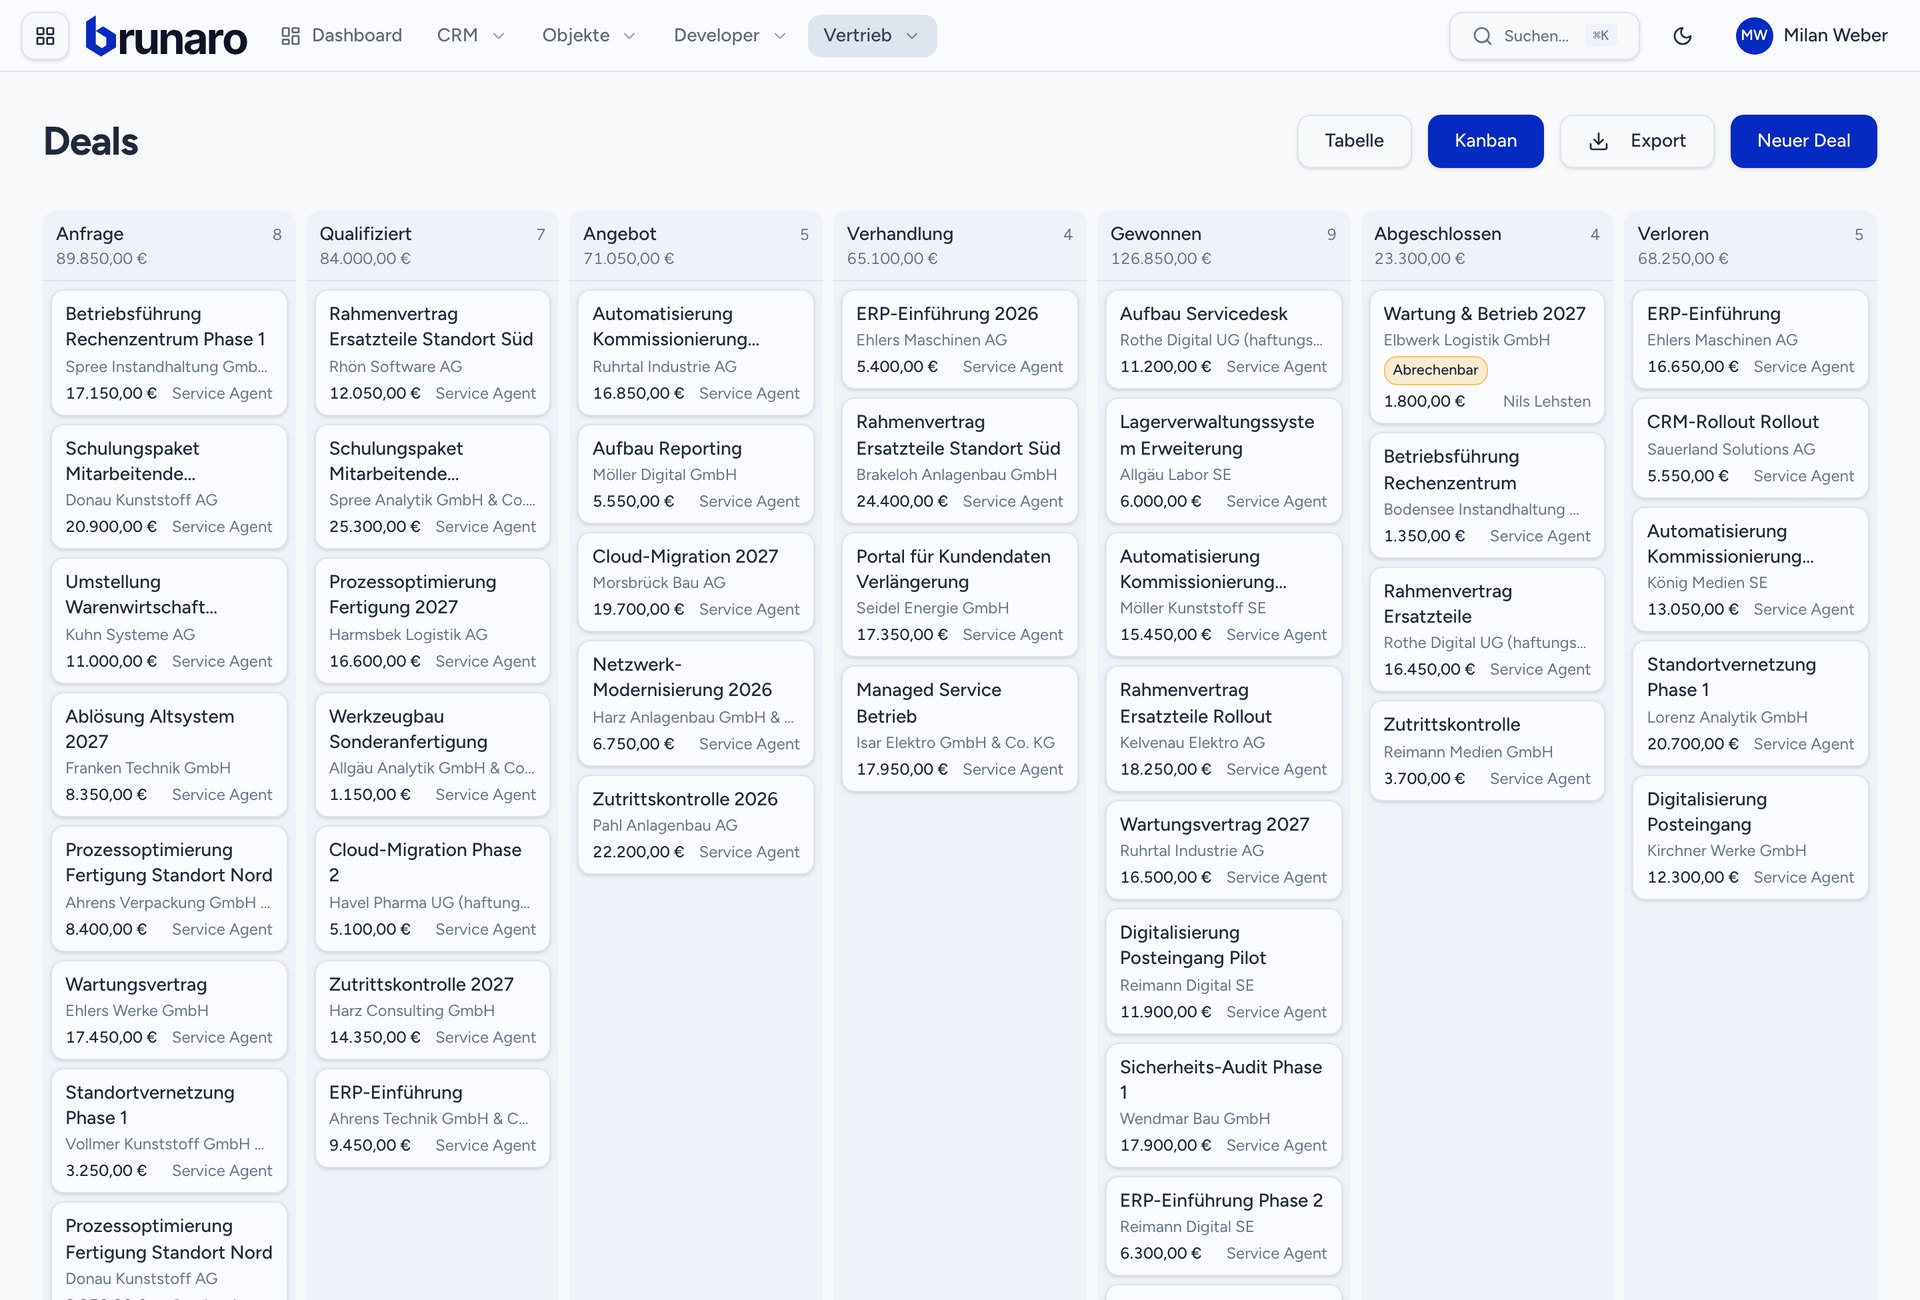The height and width of the screenshot is (1300, 1920).
Task: Open the Developer menu
Action: coord(729,36)
